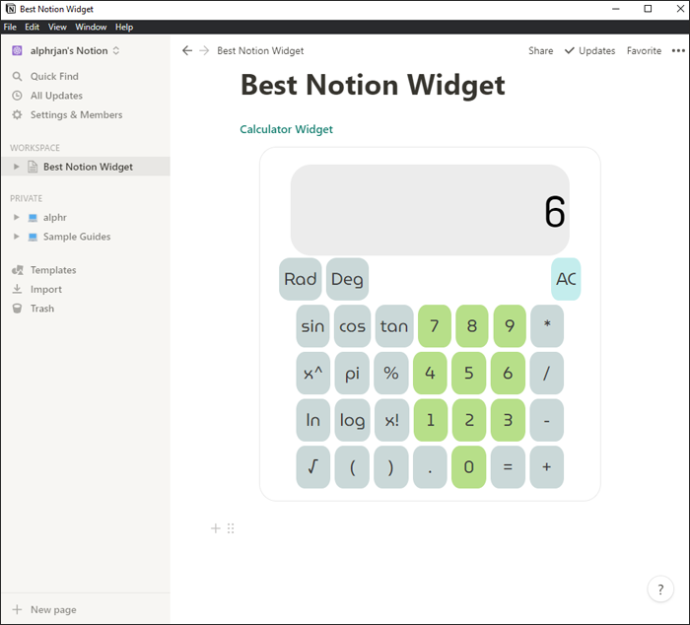The height and width of the screenshot is (625, 690).
Task: Click the open parenthesis calculator key
Action: coord(352,467)
